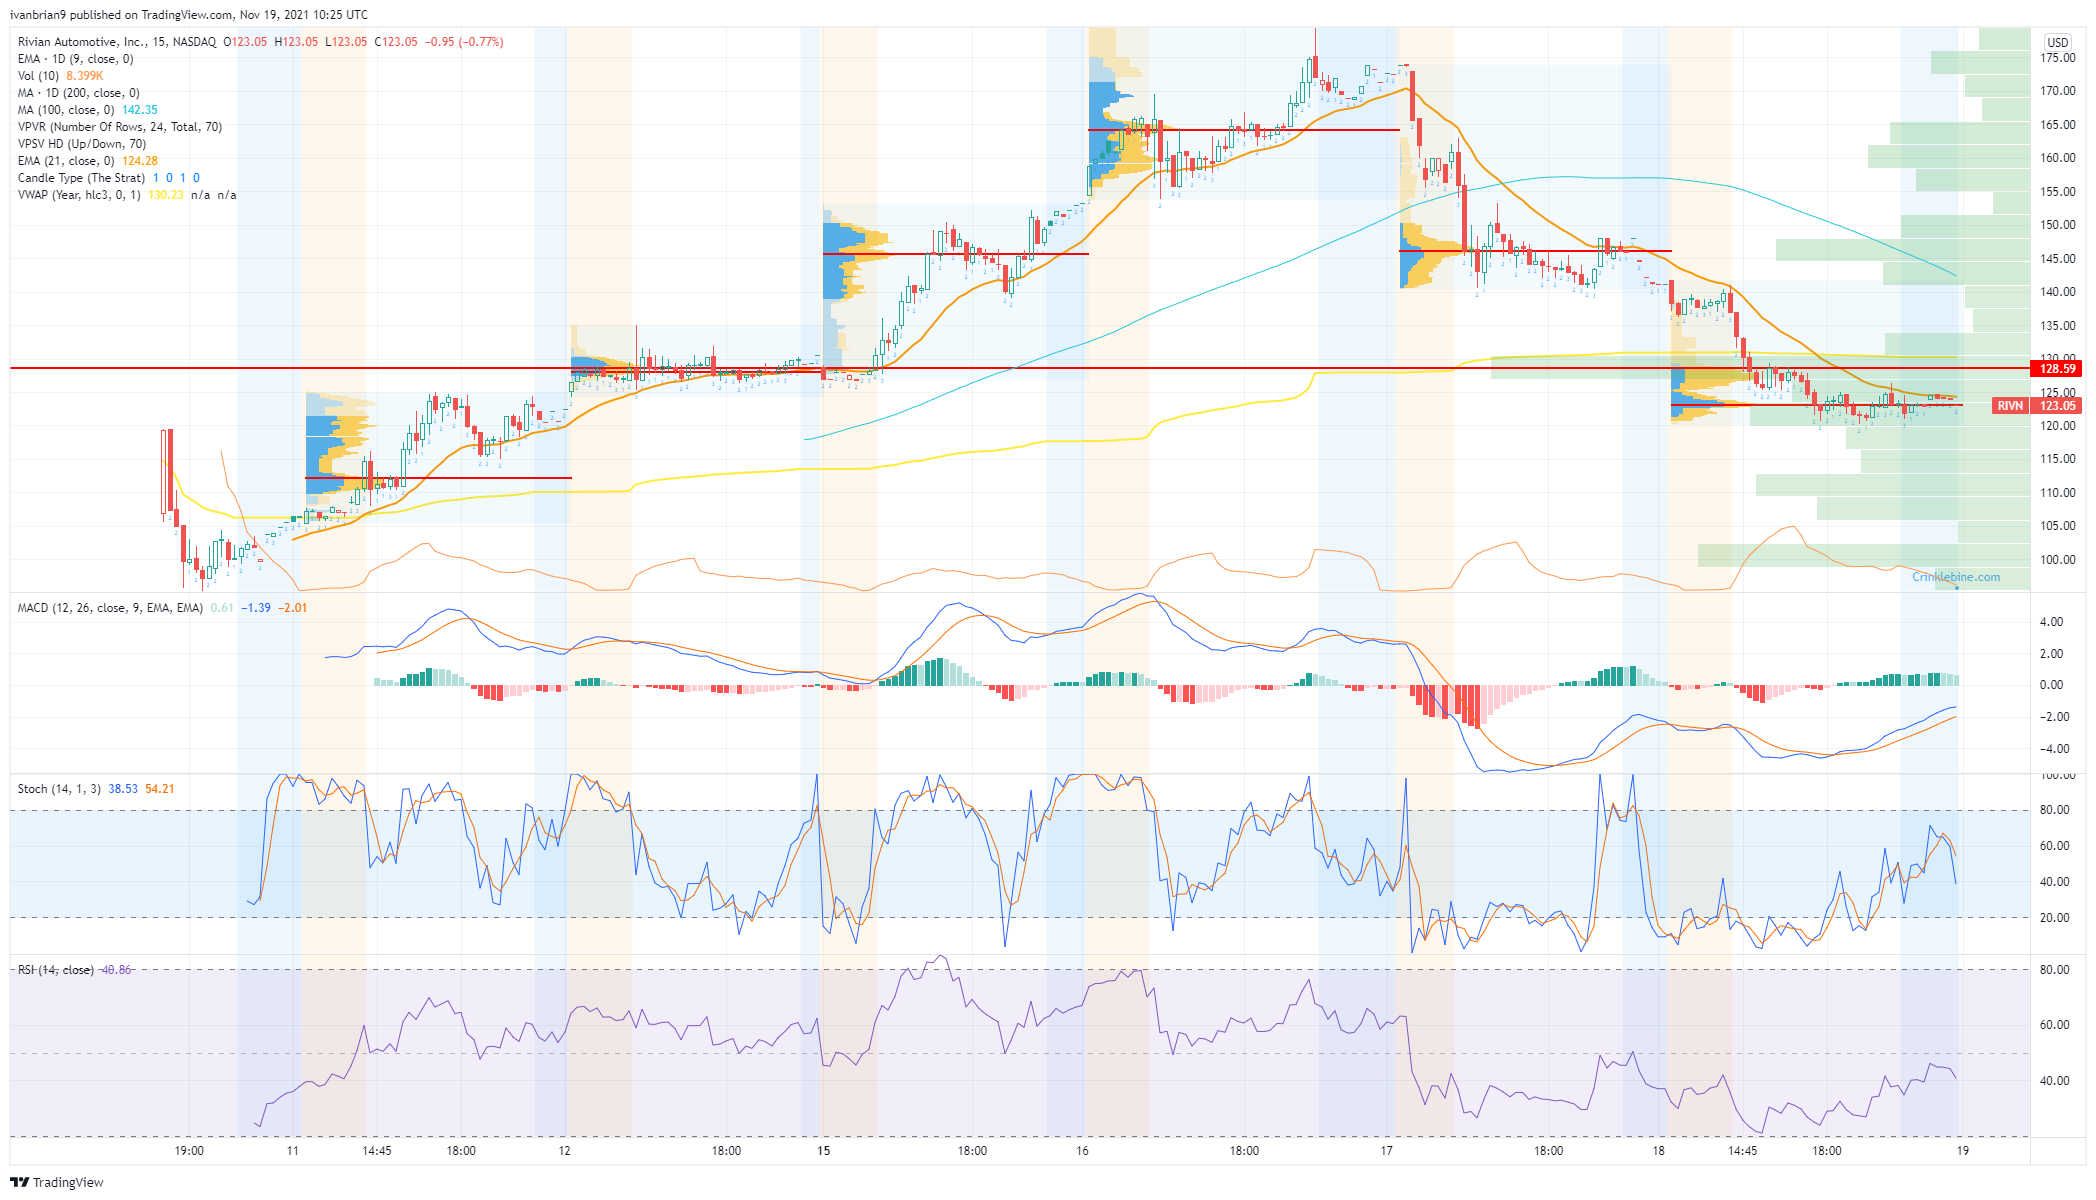Click the 0.00 label on MACD axis
The height and width of the screenshot is (1200, 2096).
click(2052, 685)
